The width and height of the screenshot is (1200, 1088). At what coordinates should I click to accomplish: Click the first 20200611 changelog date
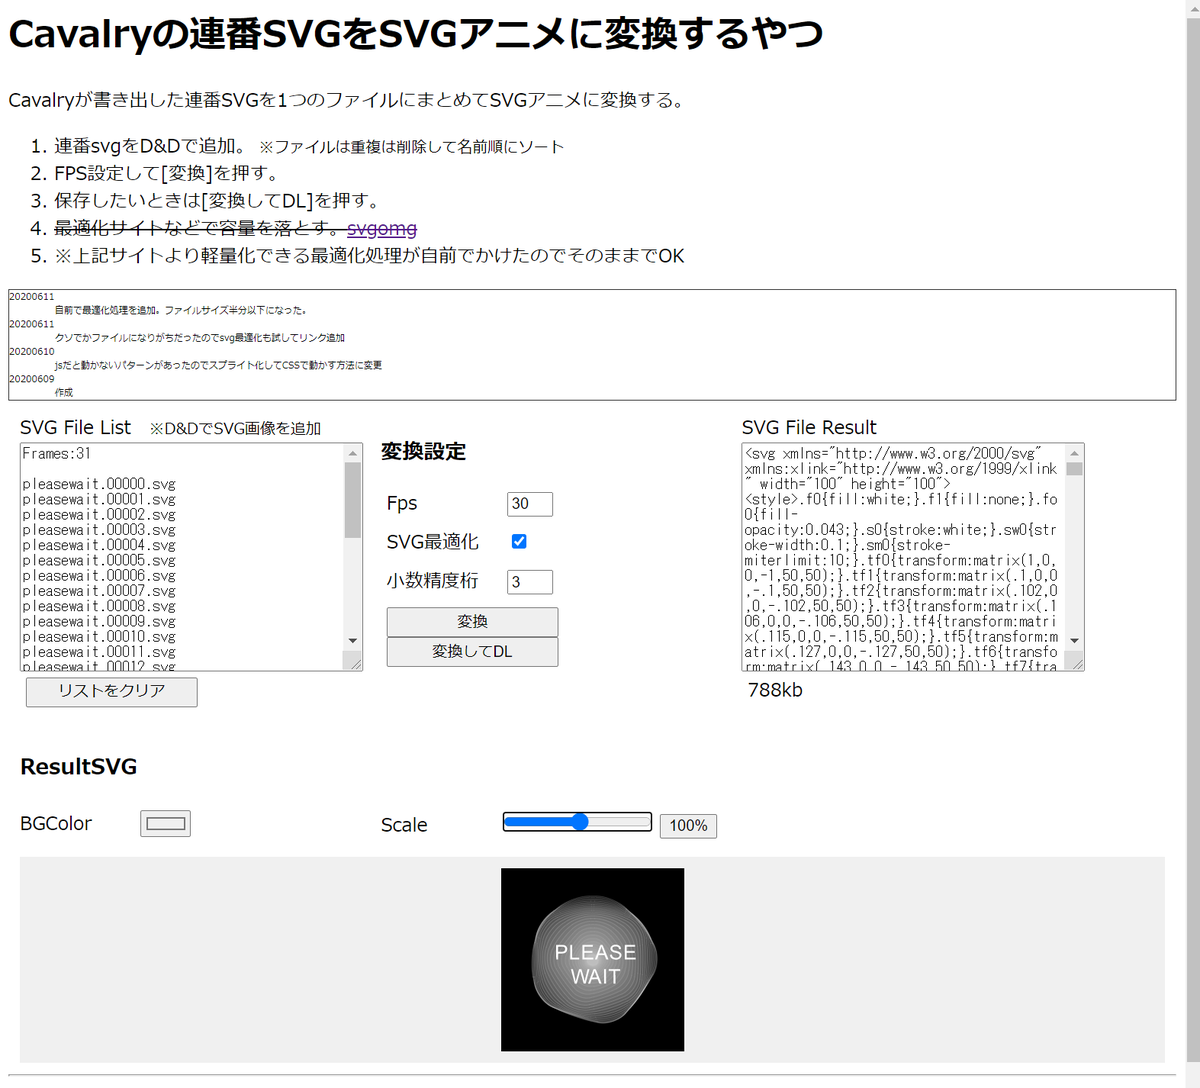(32, 297)
